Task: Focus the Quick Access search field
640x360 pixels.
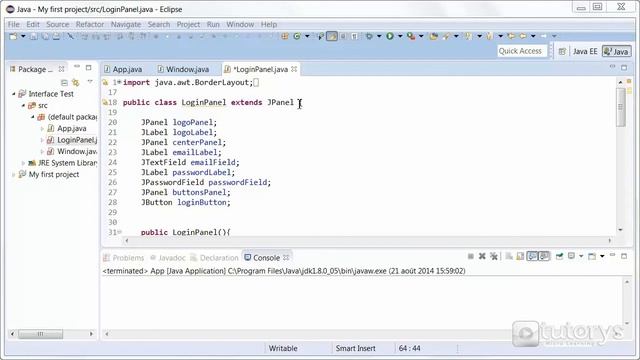Action: tap(522, 51)
